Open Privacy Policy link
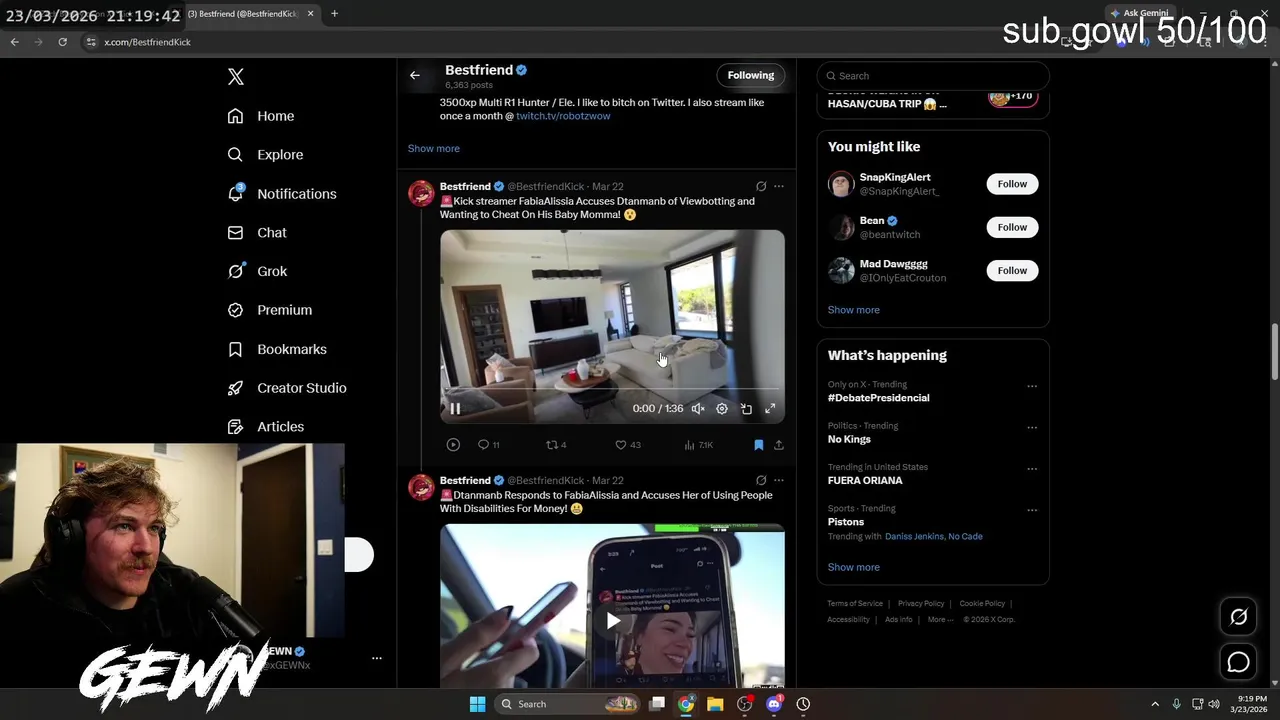 click(x=921, y=604)
